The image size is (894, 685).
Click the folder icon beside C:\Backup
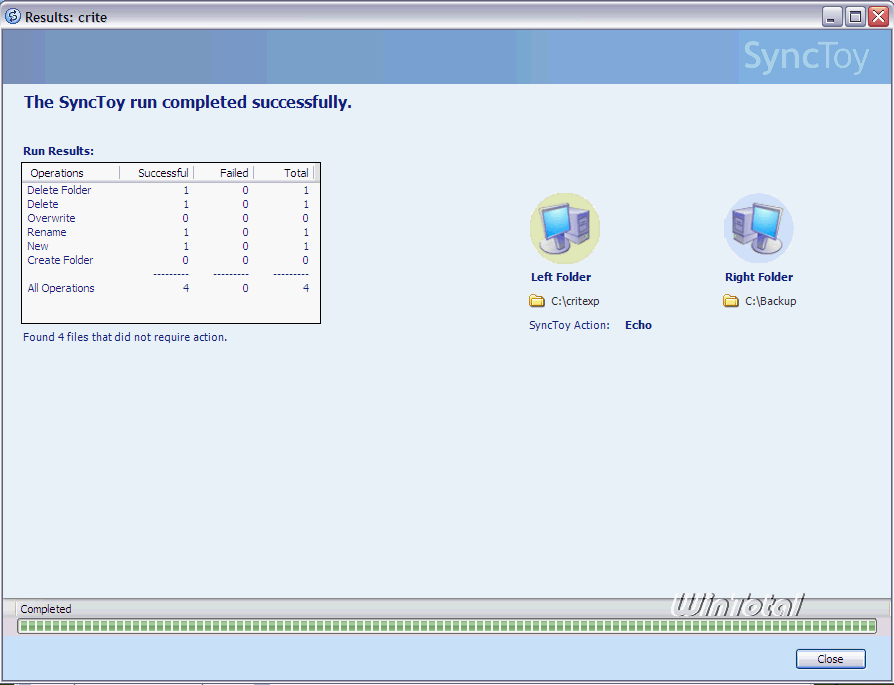point(730,301)
